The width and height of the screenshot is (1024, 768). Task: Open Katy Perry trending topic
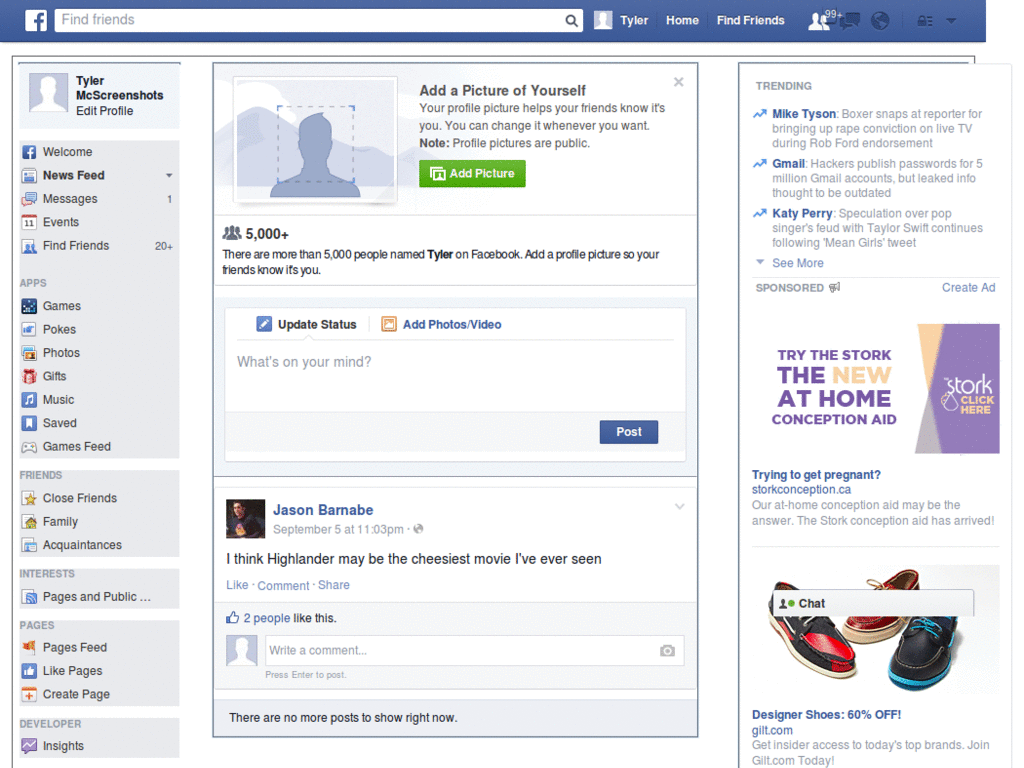802,213
